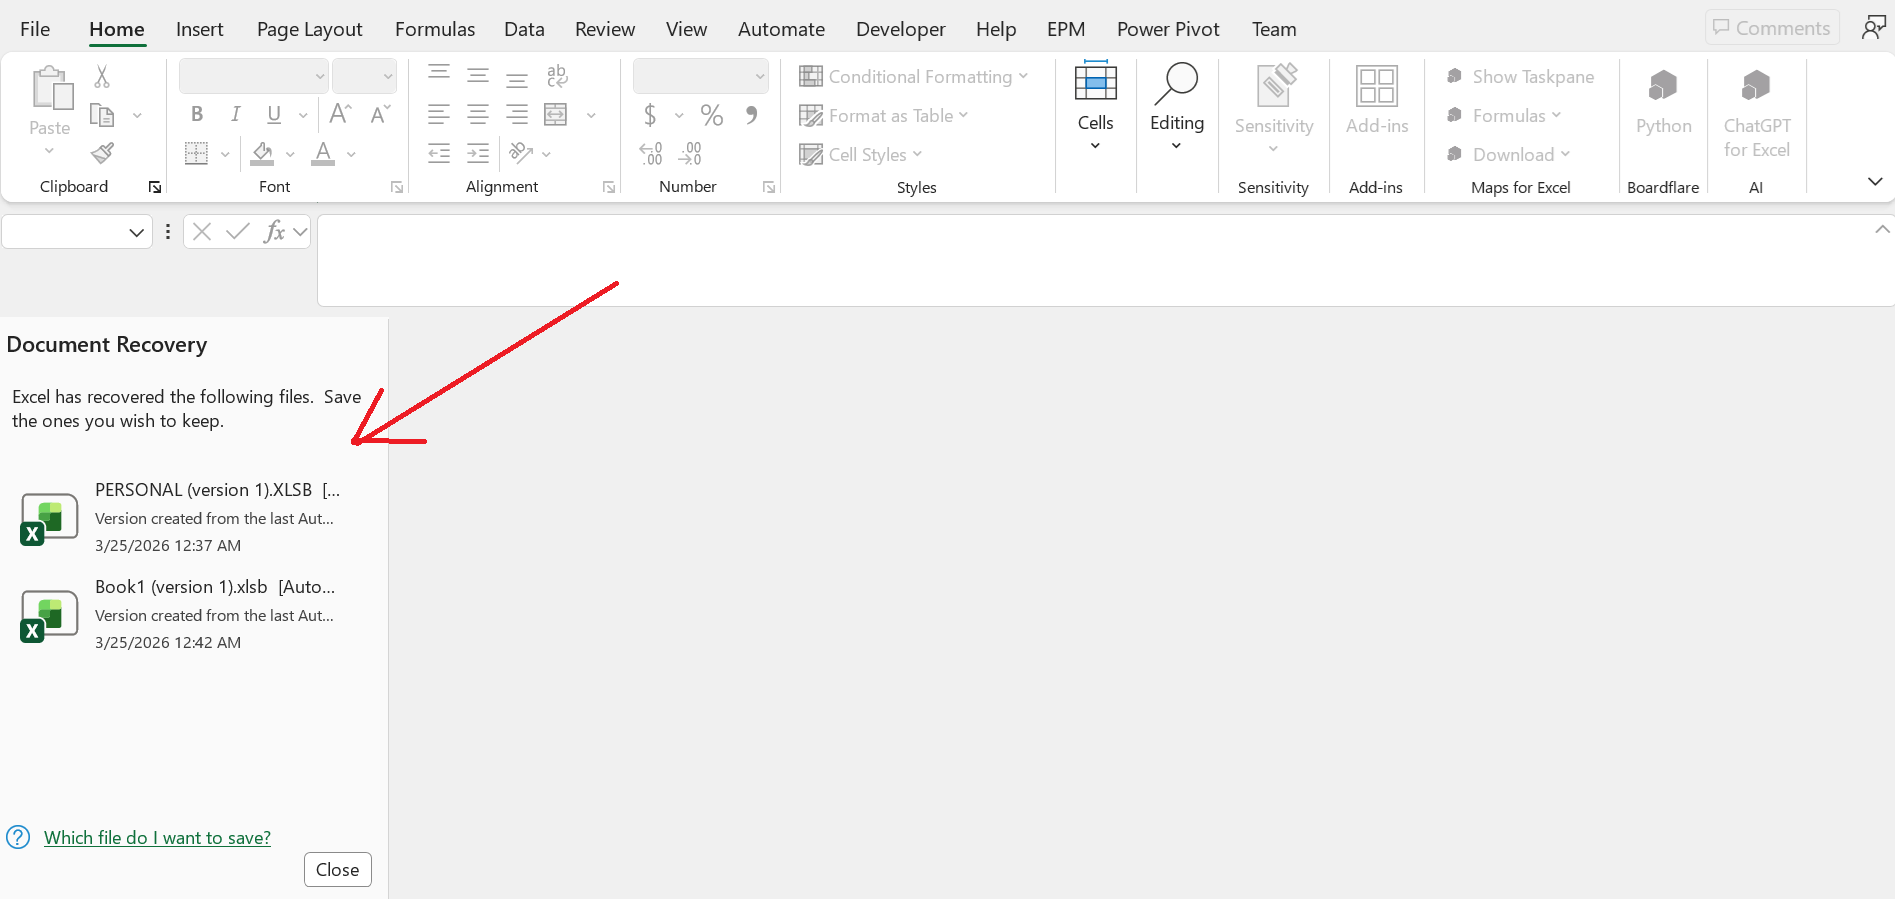Image resolution: width=1895 pixels, height=899 pixels.
Task: Click the Format Painter brush icon
Action: (102, 153)
